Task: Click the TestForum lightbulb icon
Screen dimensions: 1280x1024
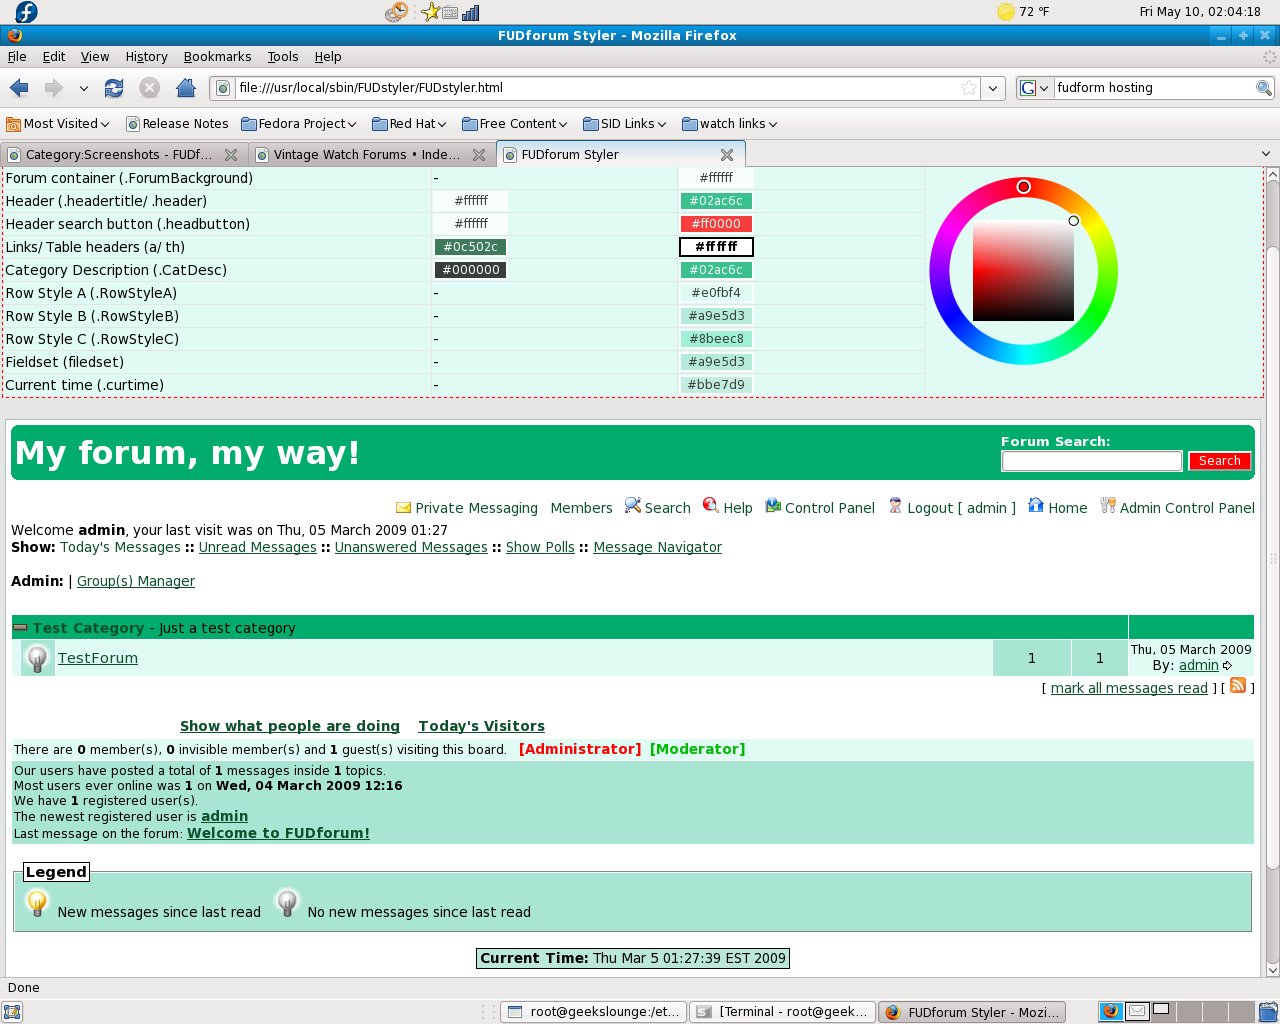Action: point(37,658)
